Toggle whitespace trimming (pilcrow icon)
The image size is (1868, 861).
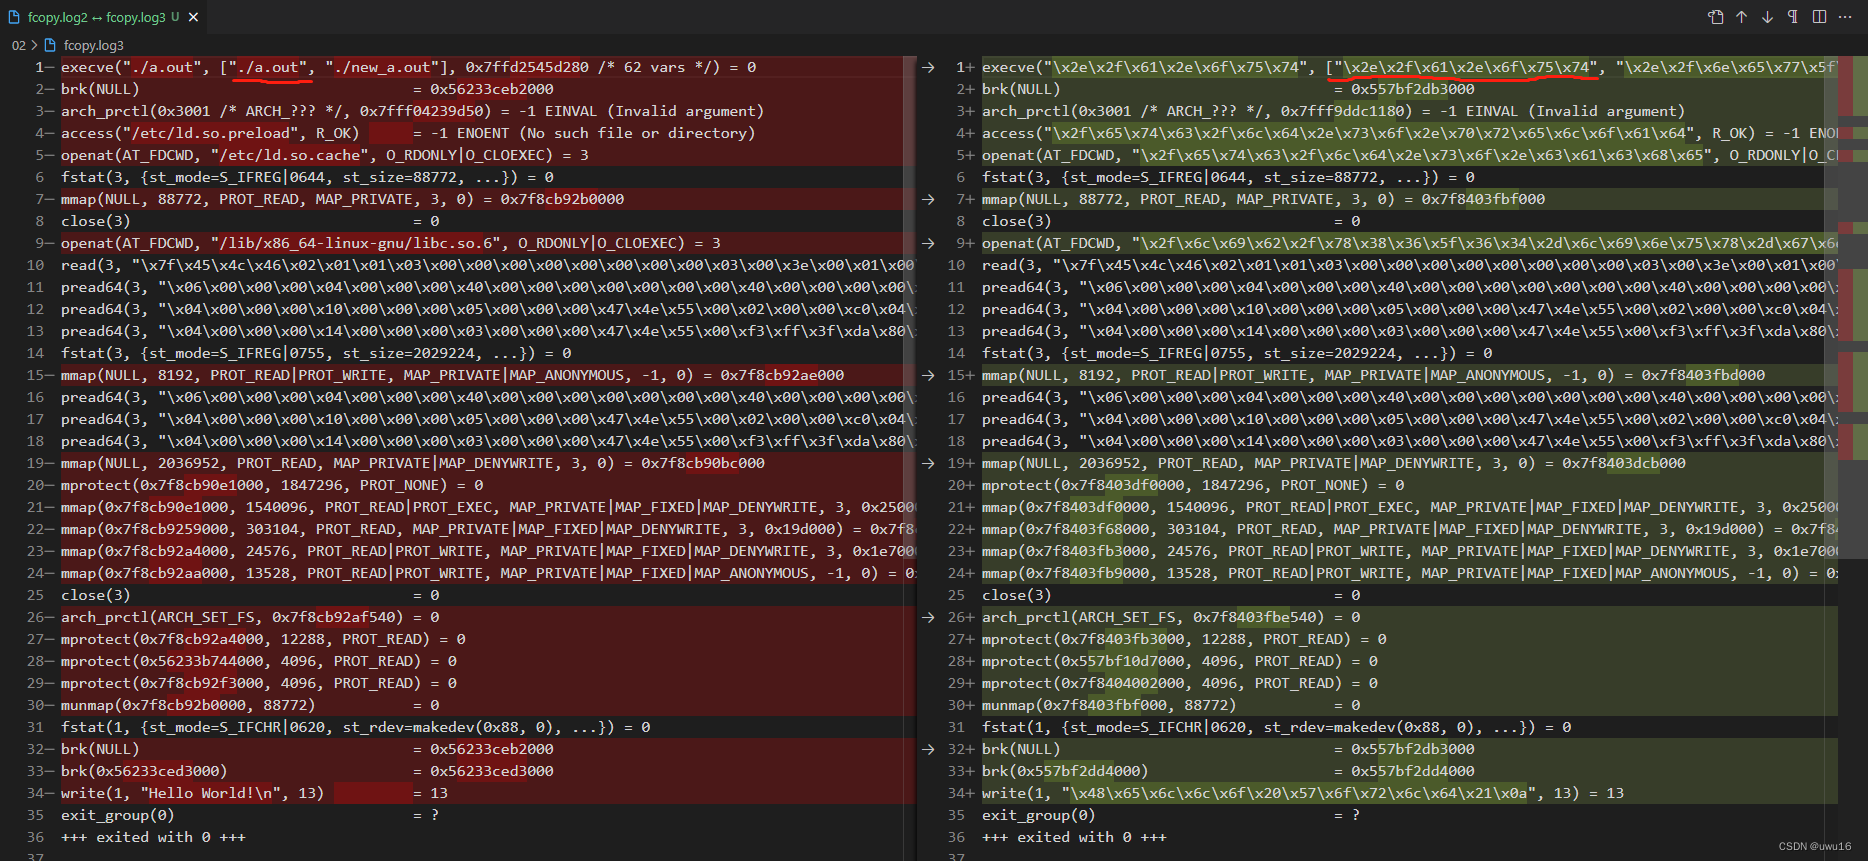(1793, 17)
